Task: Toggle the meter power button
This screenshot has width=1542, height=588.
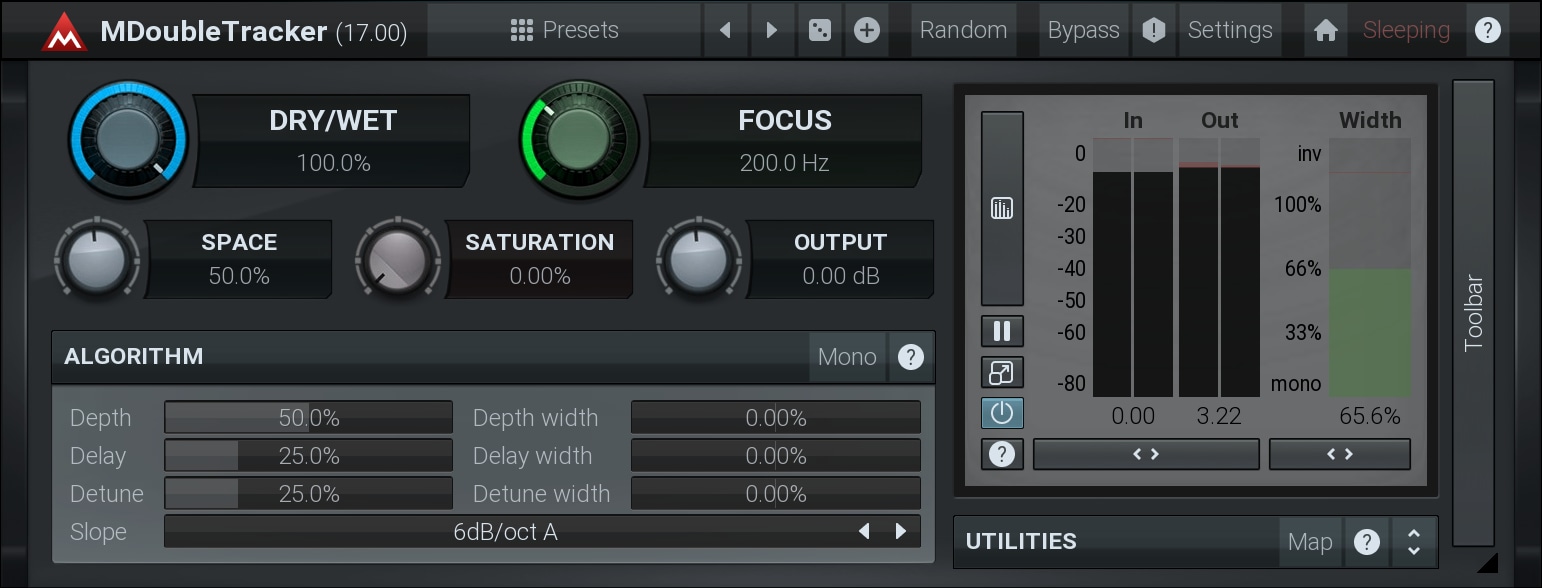Action: [x=1002, y=413]
